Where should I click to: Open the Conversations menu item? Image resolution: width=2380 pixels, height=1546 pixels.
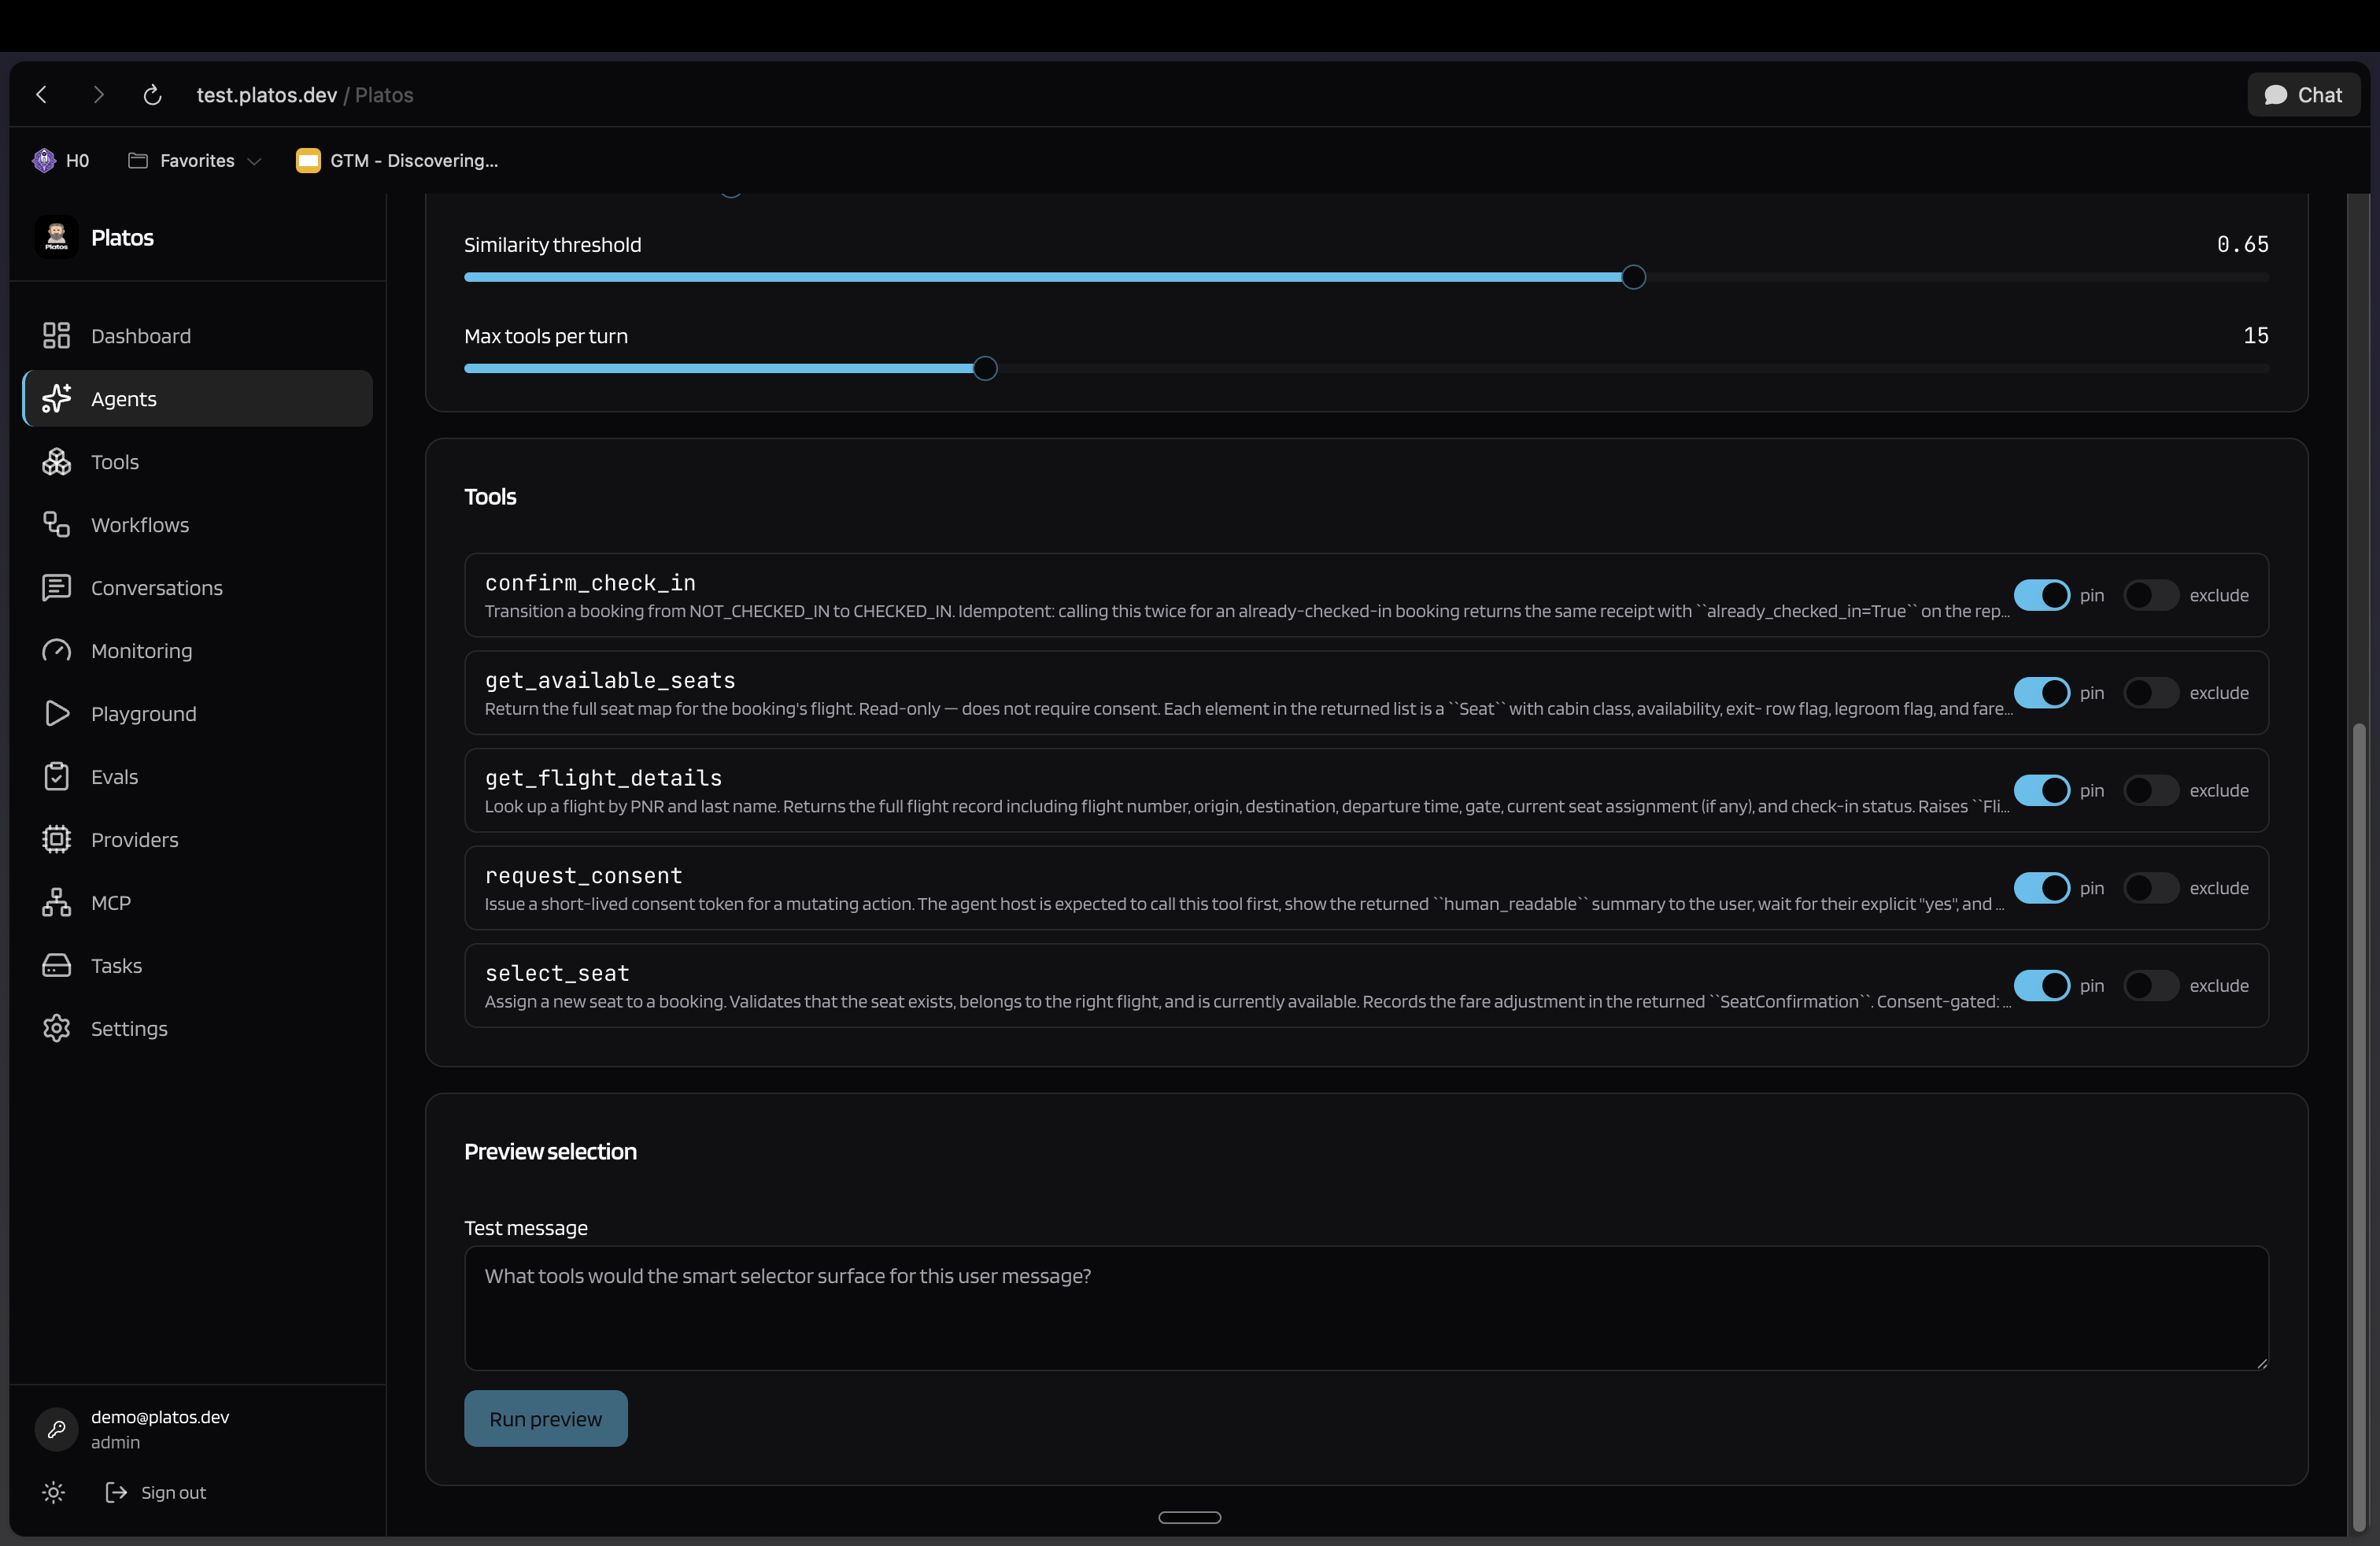[x=156, y=588]
